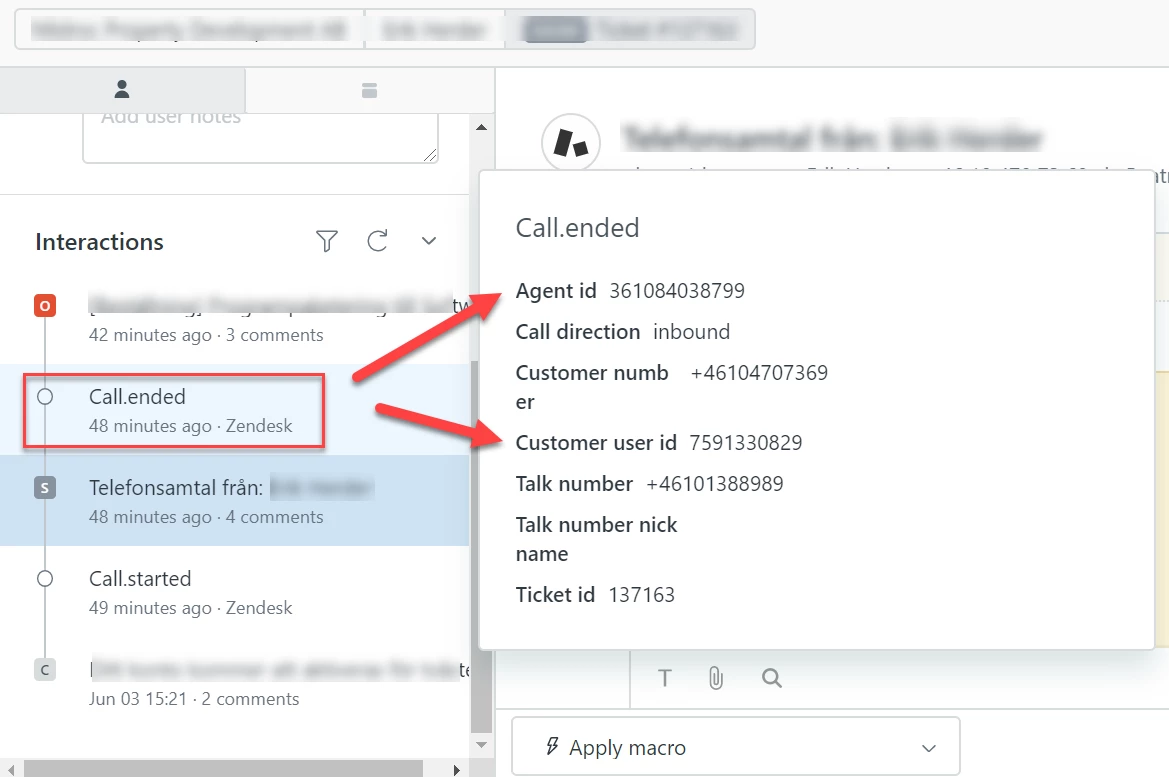
Task: Click the horizontal scrollbar right arrow
Action: click(456, 770)
